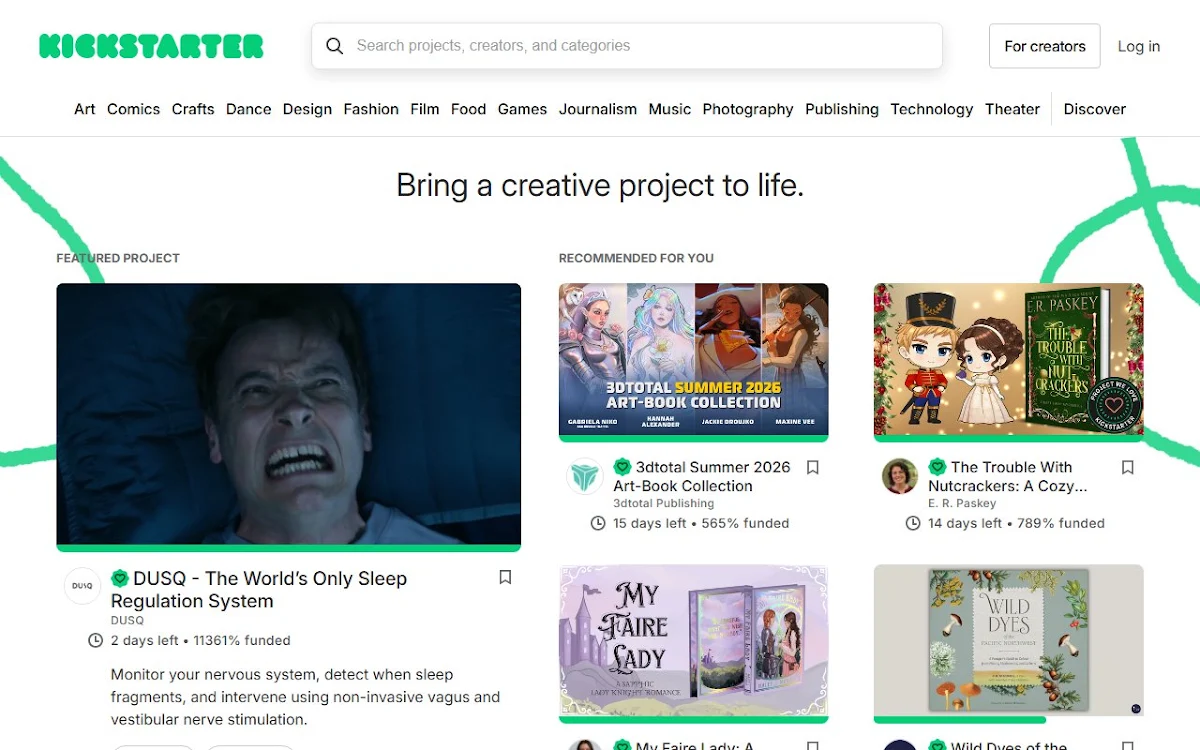This screenshot has width=1200, height=750.
Task: Open the Technology category
Action: click(932, 109)
